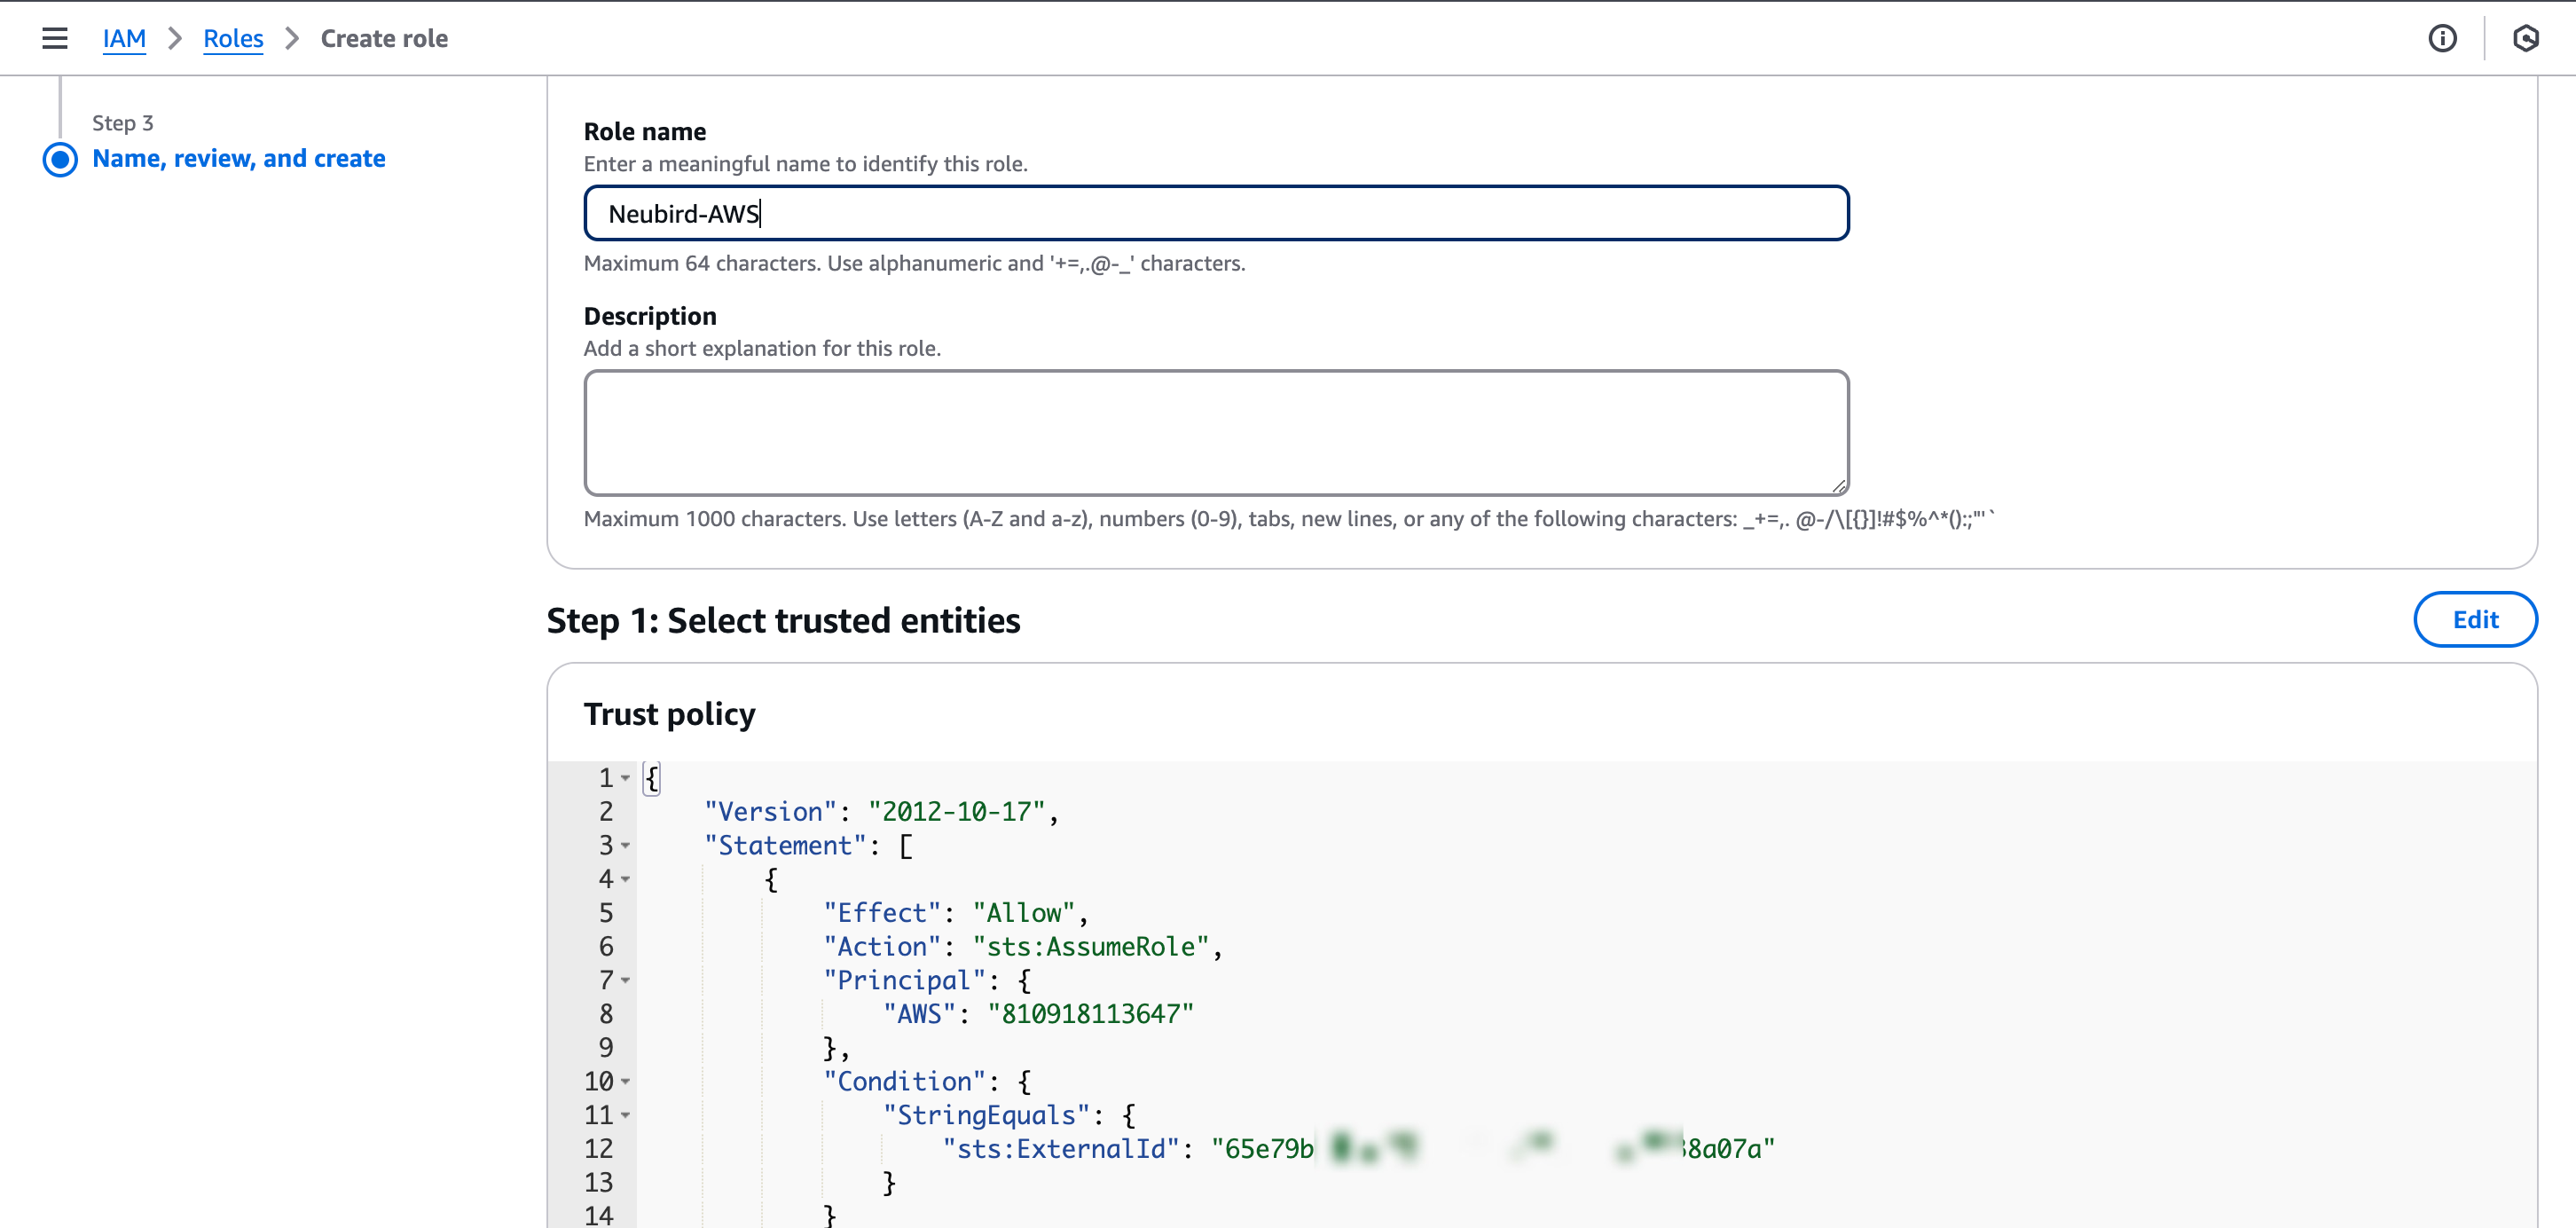2576x1228 pixels.
Task: Fold the Condition block on line 10
Action: [x=626, y=1082]
